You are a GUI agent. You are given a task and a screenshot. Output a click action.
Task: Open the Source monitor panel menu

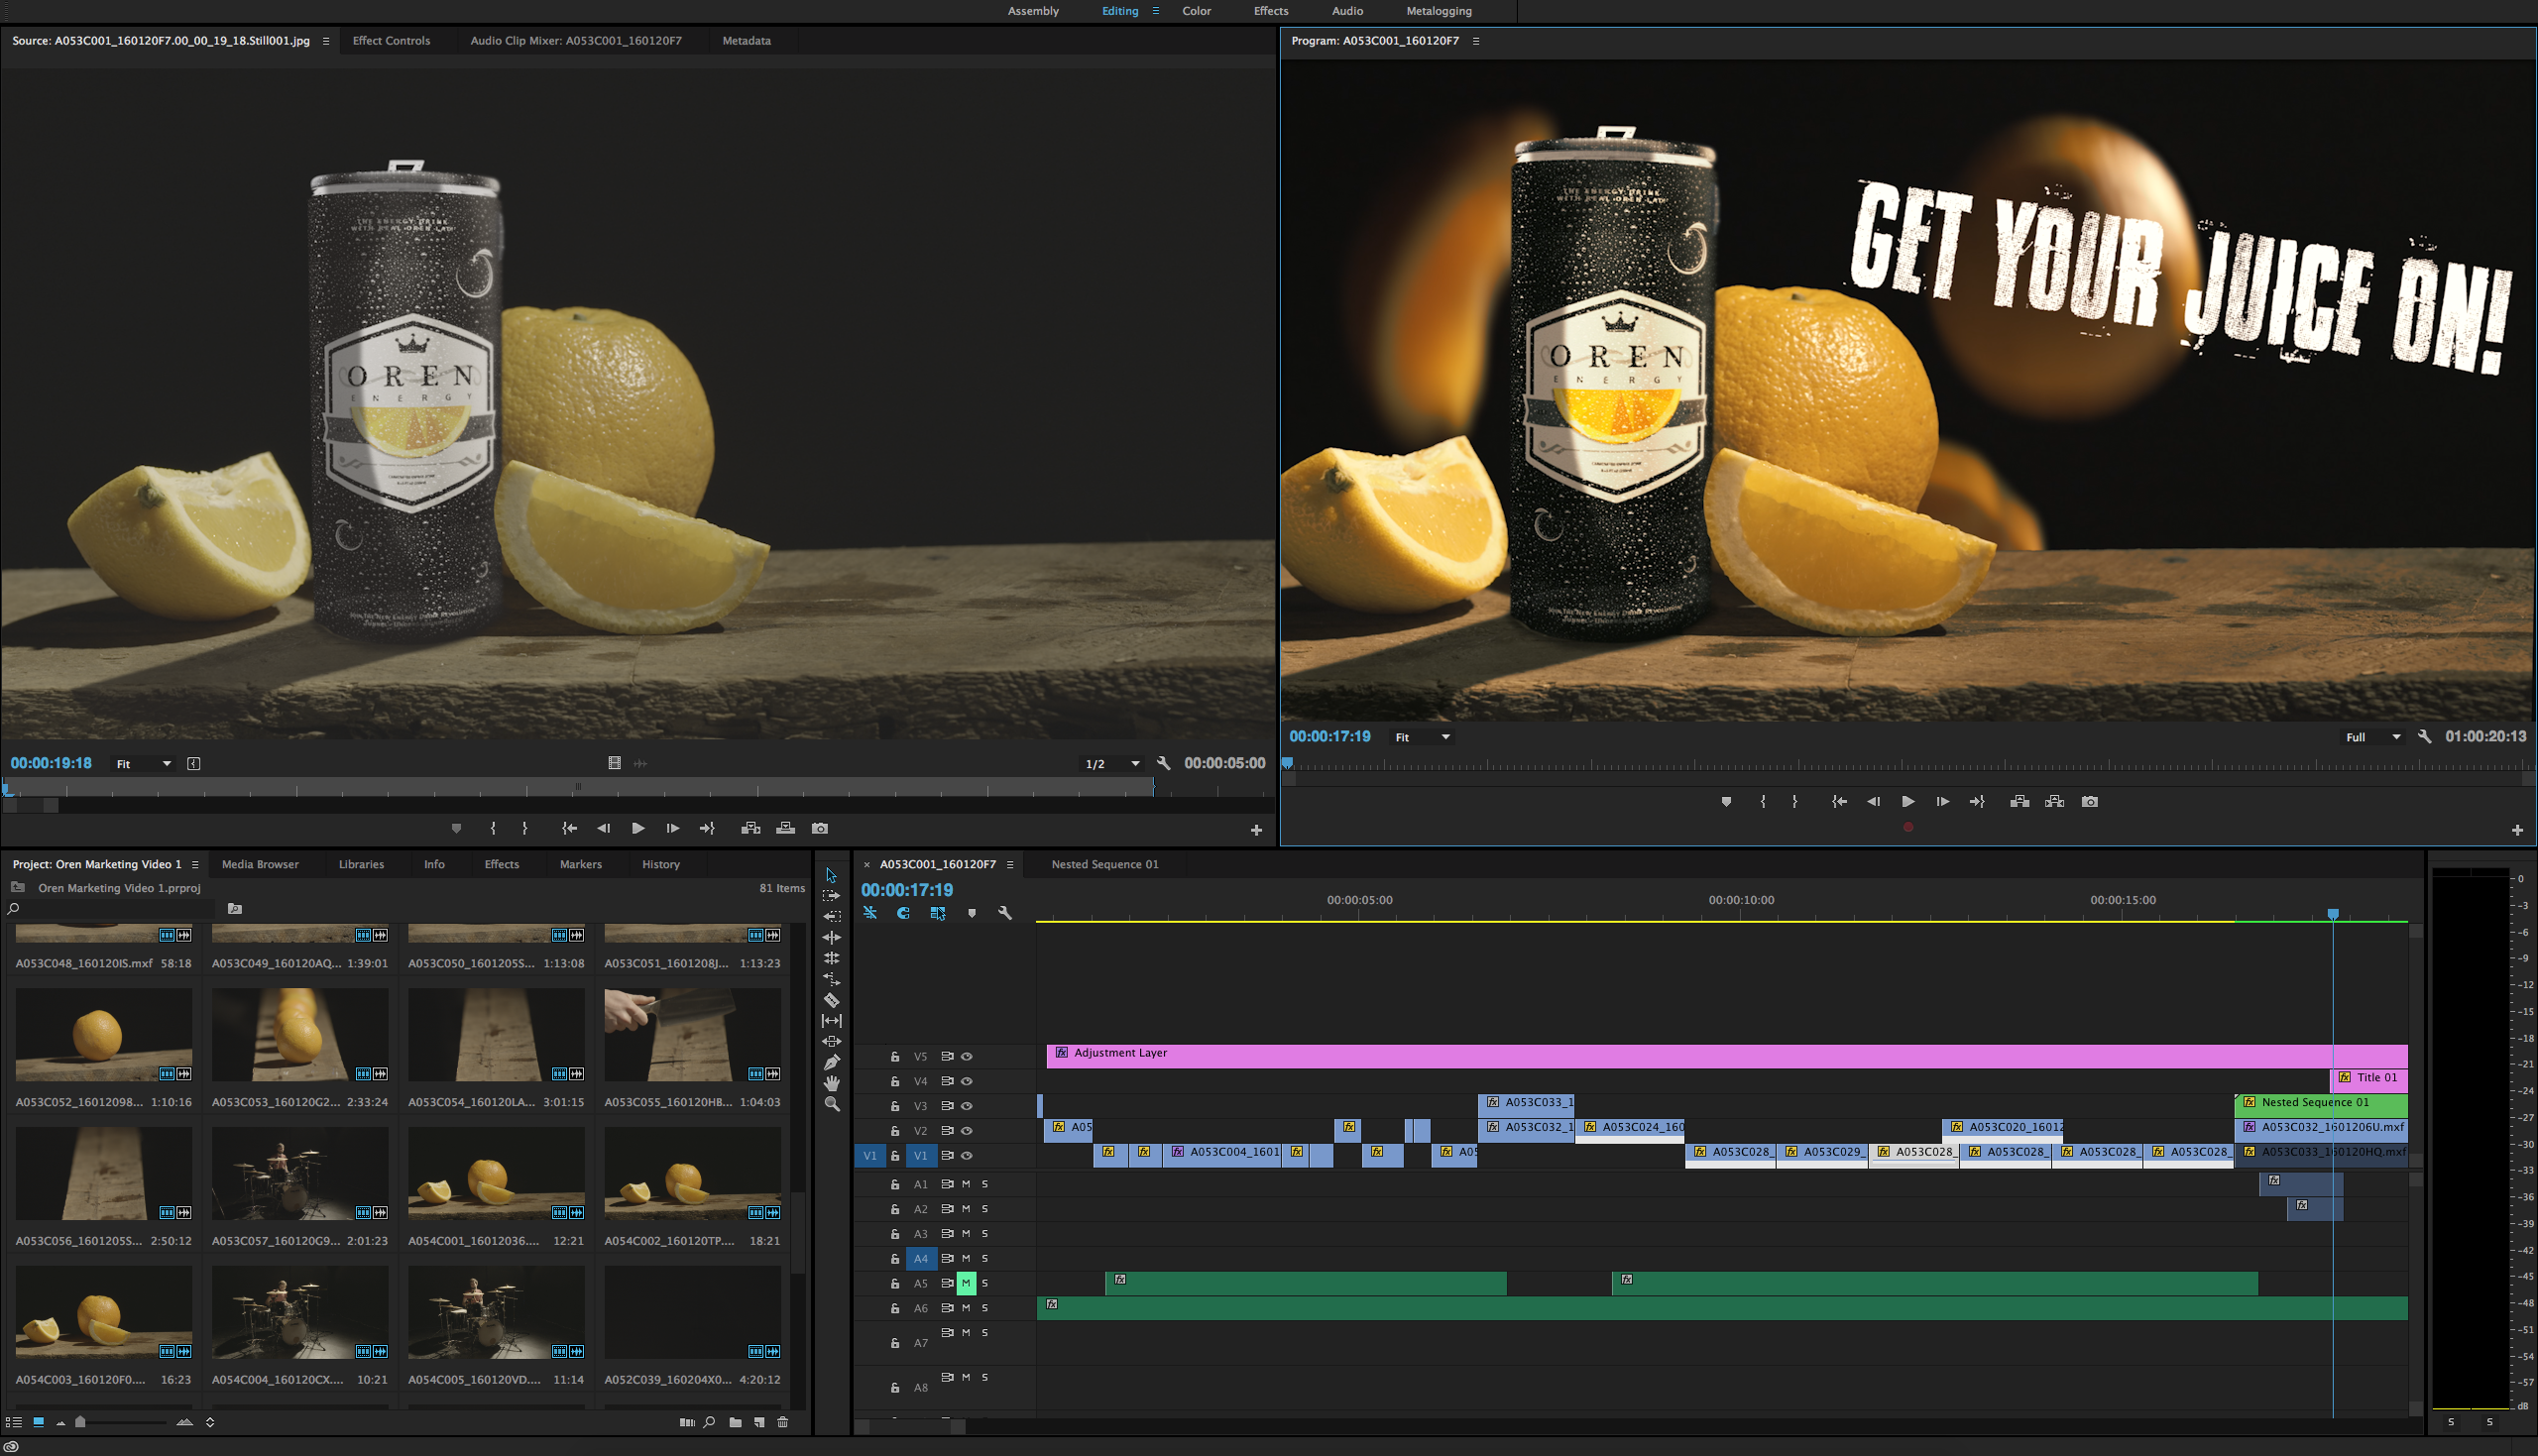click(x=326, y=41)
